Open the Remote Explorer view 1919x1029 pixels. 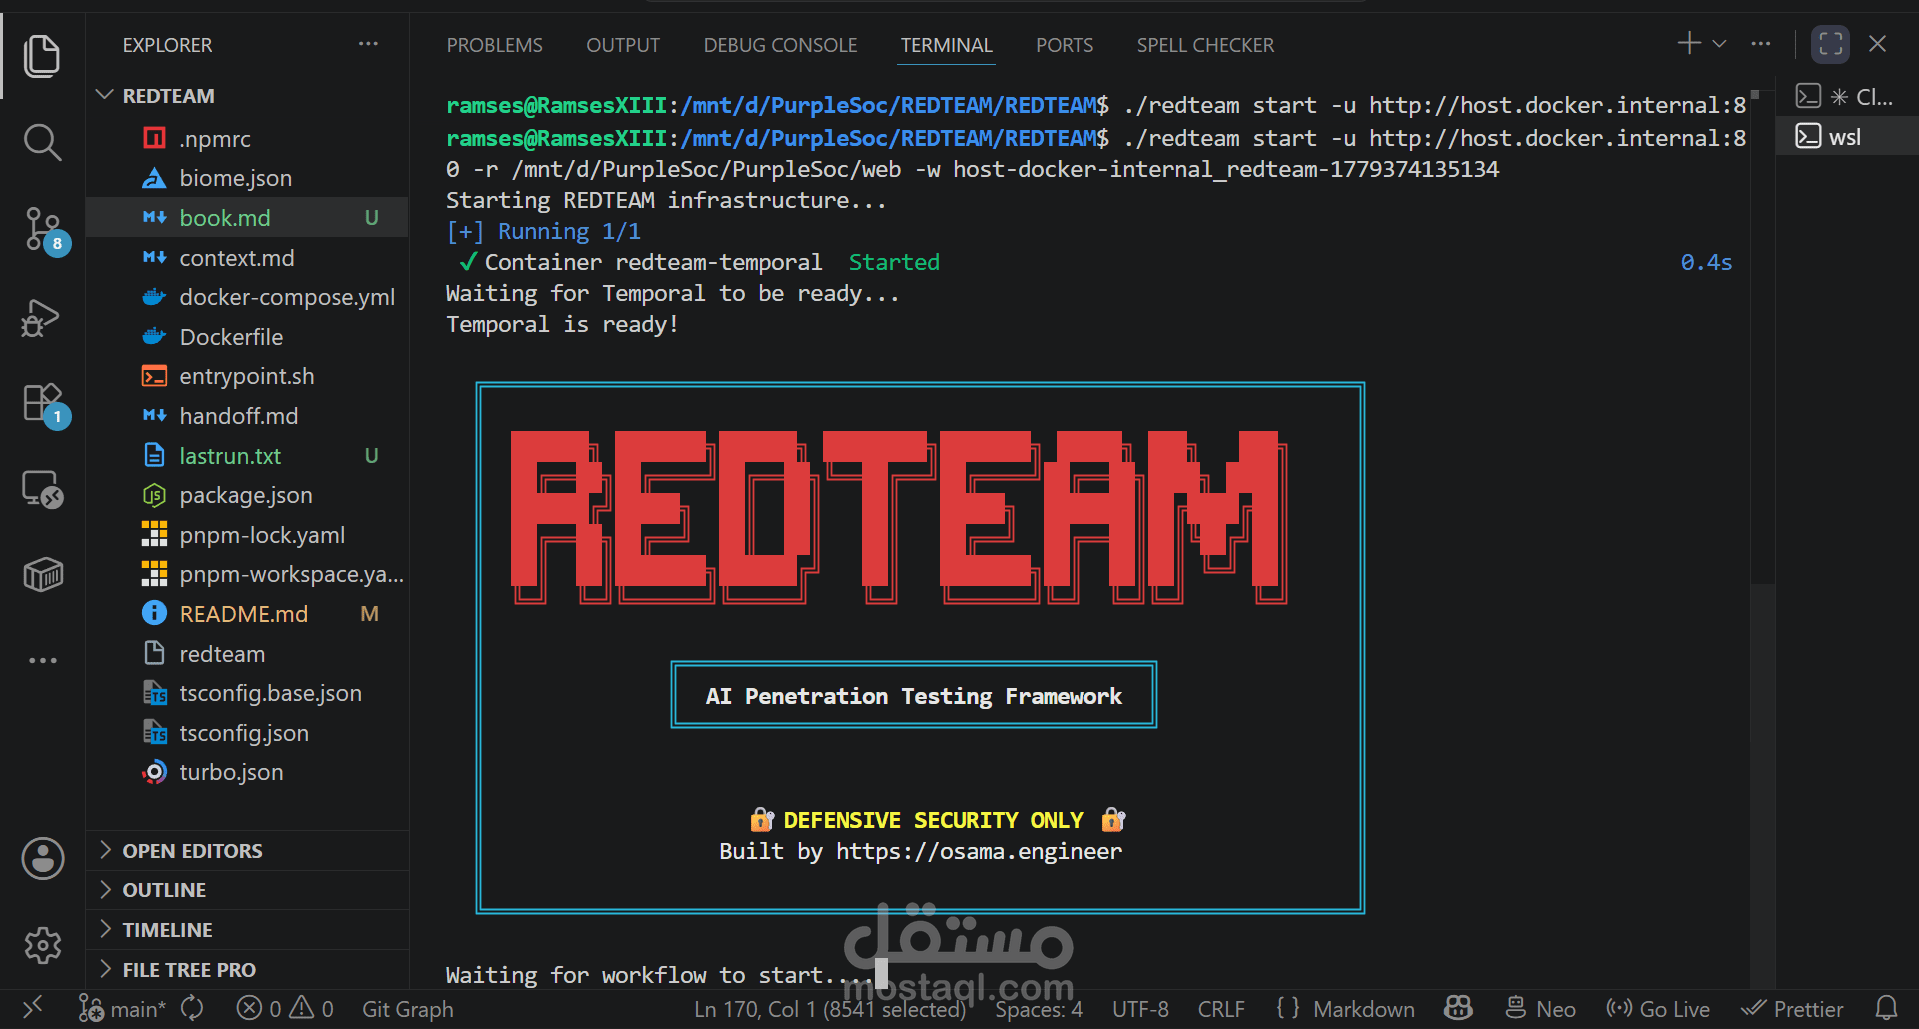point(42,489)
